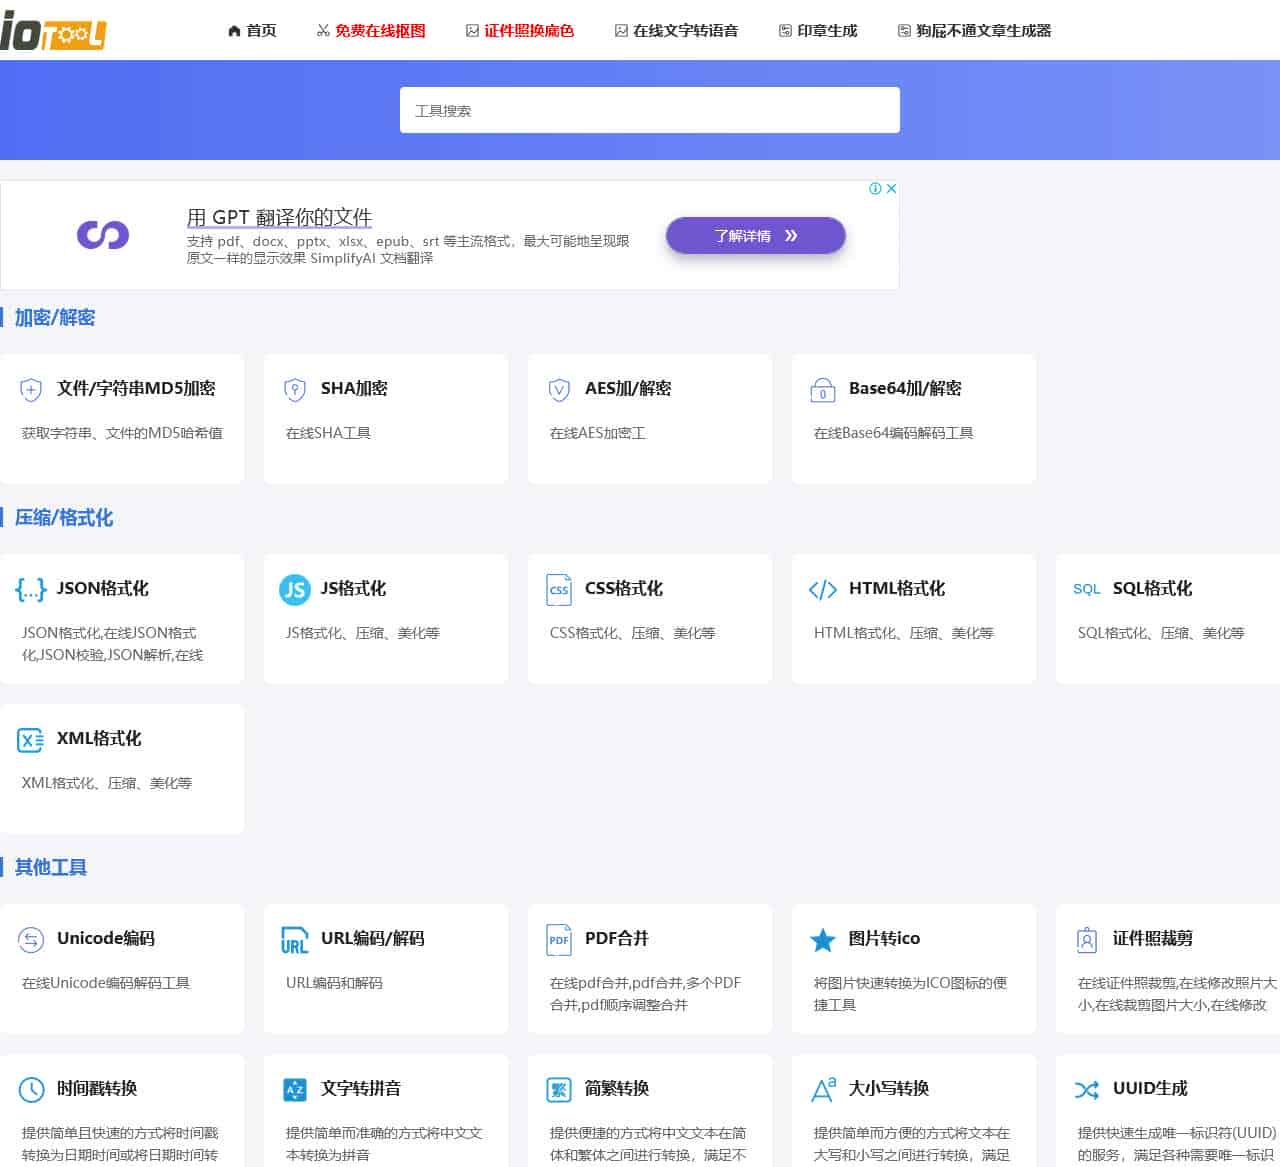Image resolution: width=1280 pixels, height=1167 pixels.
Task: Click the UUID generator shuffle icon
Action: click(x=1087, y=1090)
